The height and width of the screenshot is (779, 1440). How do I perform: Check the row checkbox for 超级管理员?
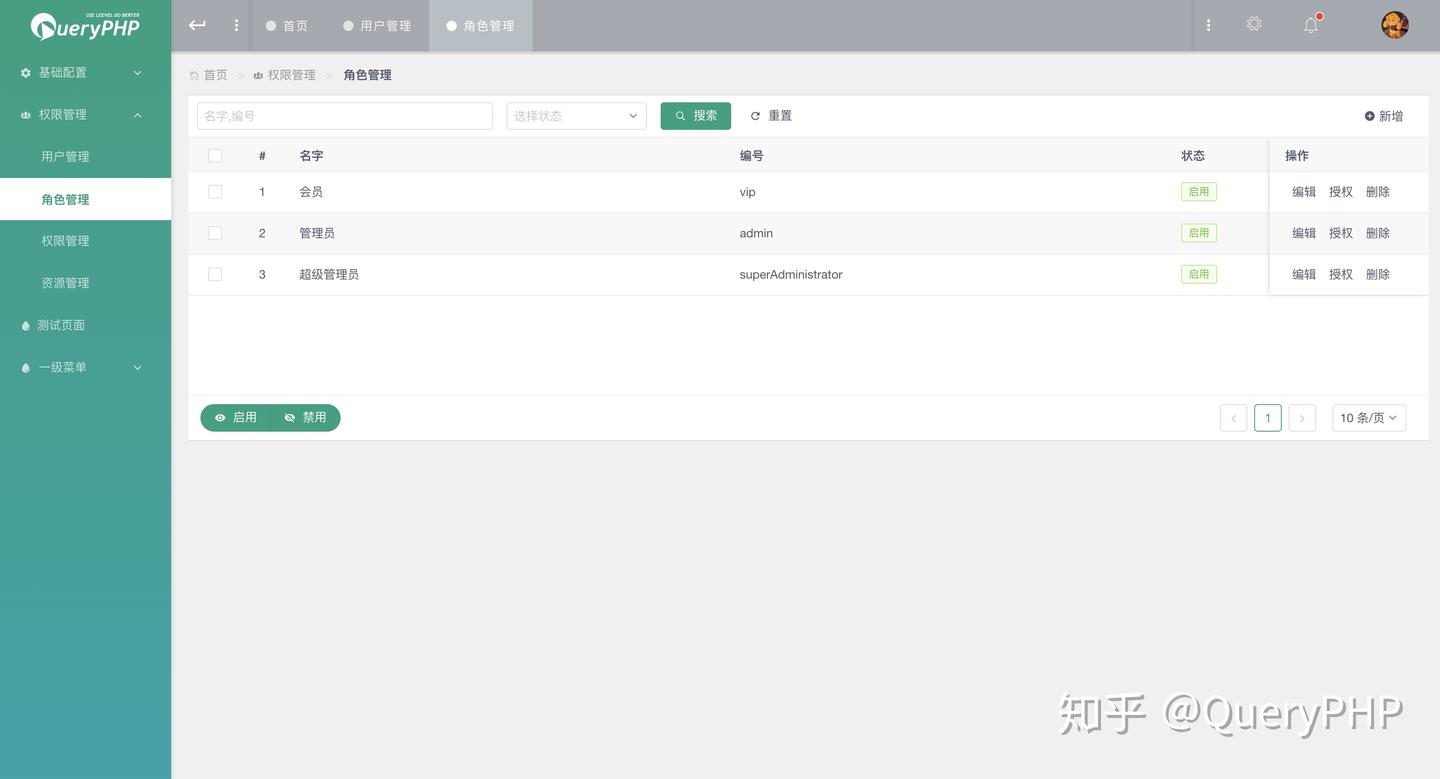[x=215, y=274]
